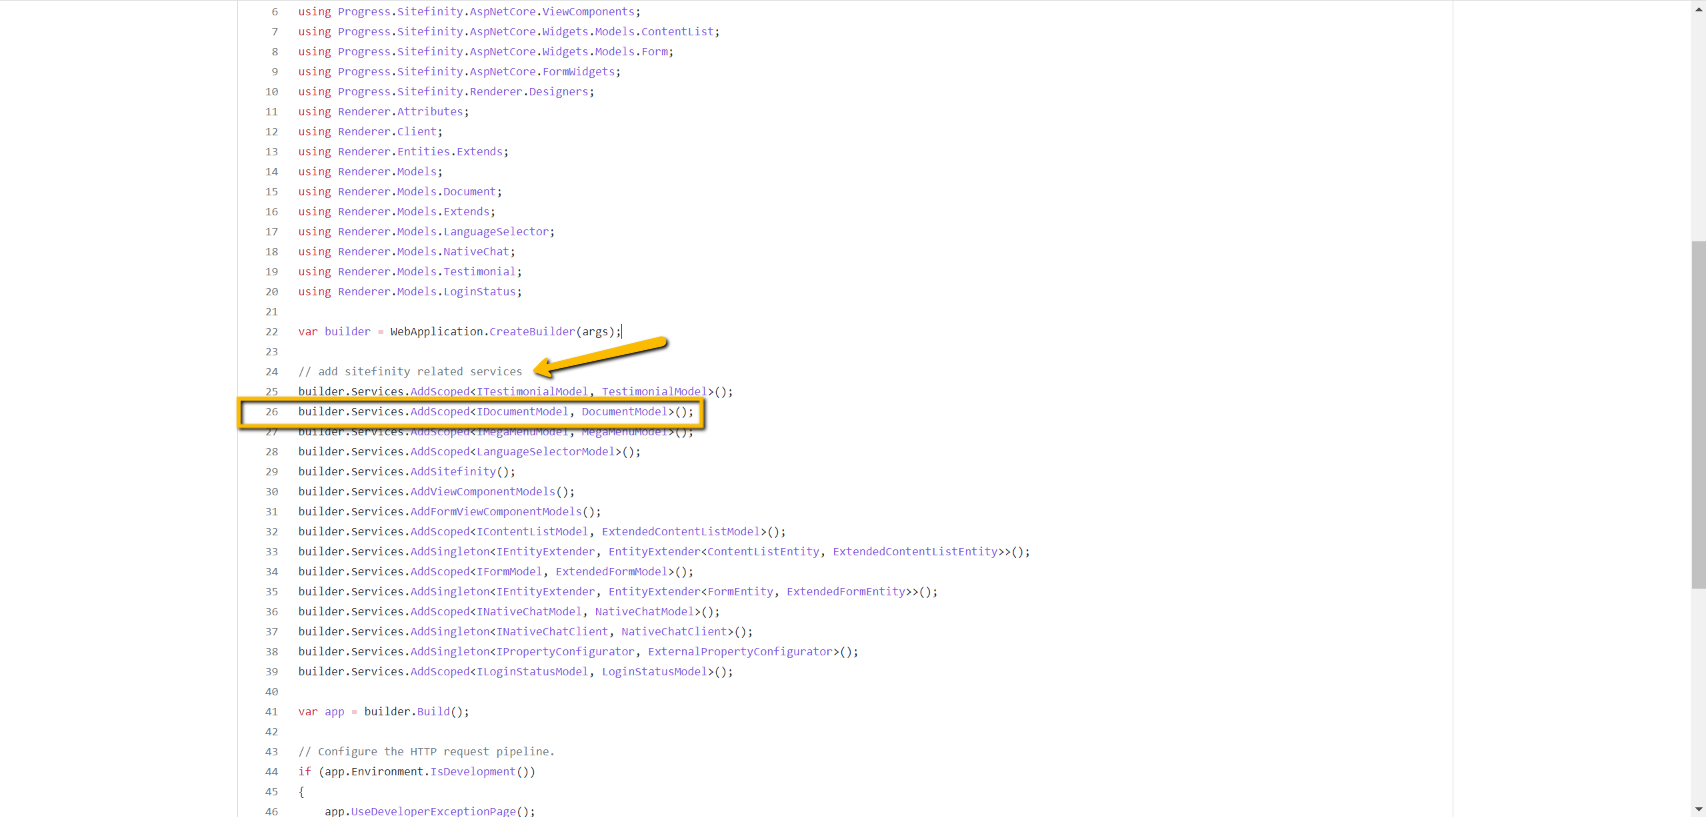Click 'LoginStatus' namespace on line 20
Viewport: 1706px width, 817px height.
479,292
